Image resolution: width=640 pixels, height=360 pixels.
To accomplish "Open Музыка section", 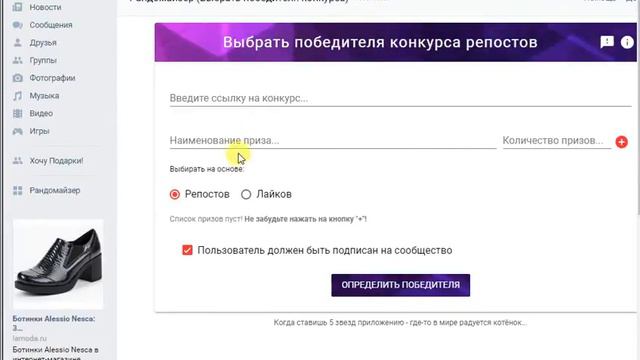I will [44, 96].
